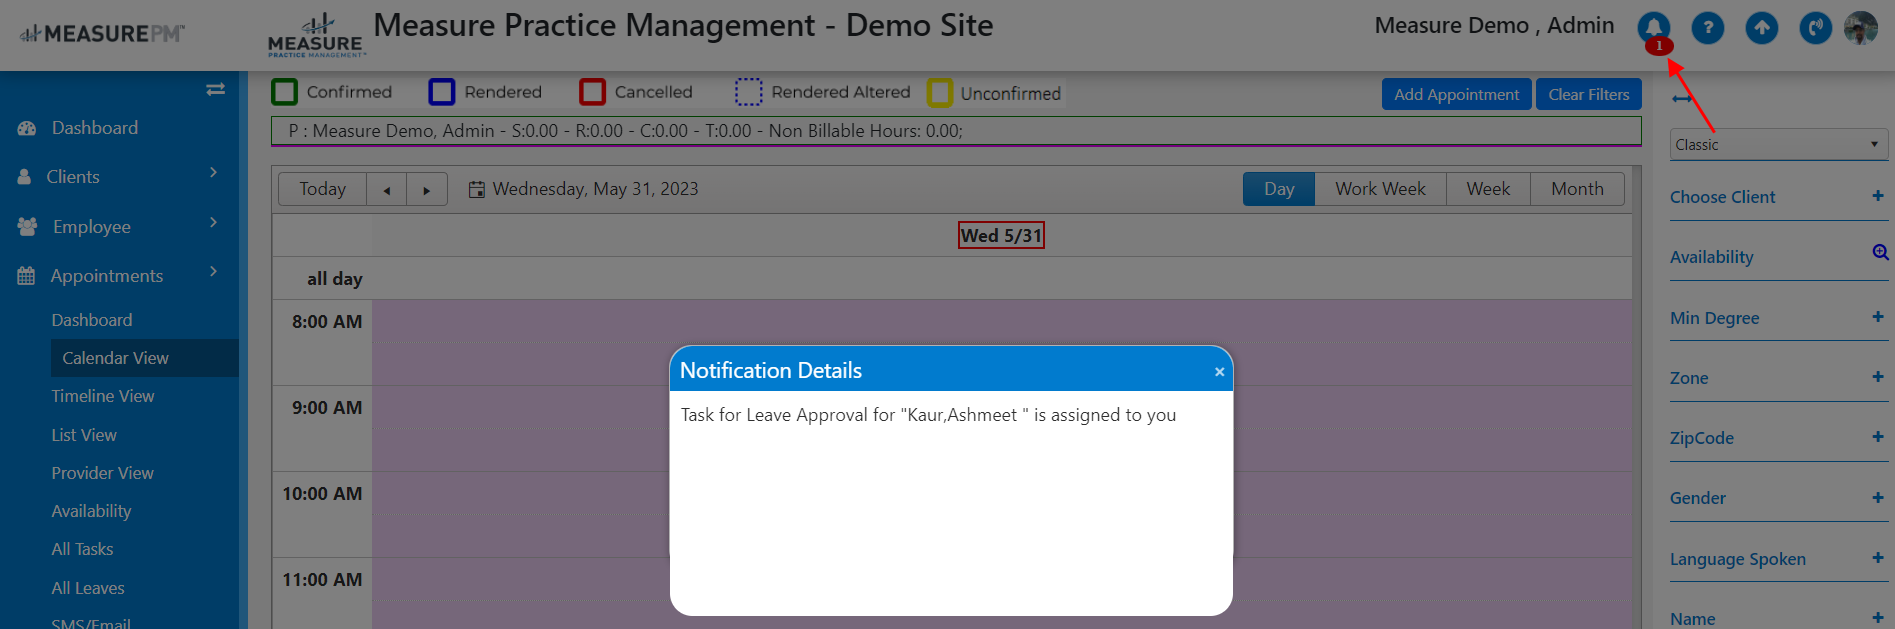Toggle the Unconfirmed status filter box
The width and height of the screenshot is (1895, 629).
coord(940,93)
